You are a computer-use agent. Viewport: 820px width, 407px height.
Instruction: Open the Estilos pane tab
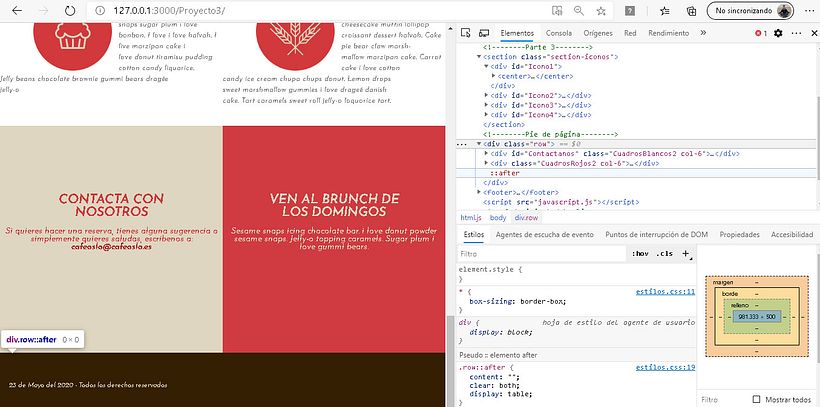click(x=474, y=235)
